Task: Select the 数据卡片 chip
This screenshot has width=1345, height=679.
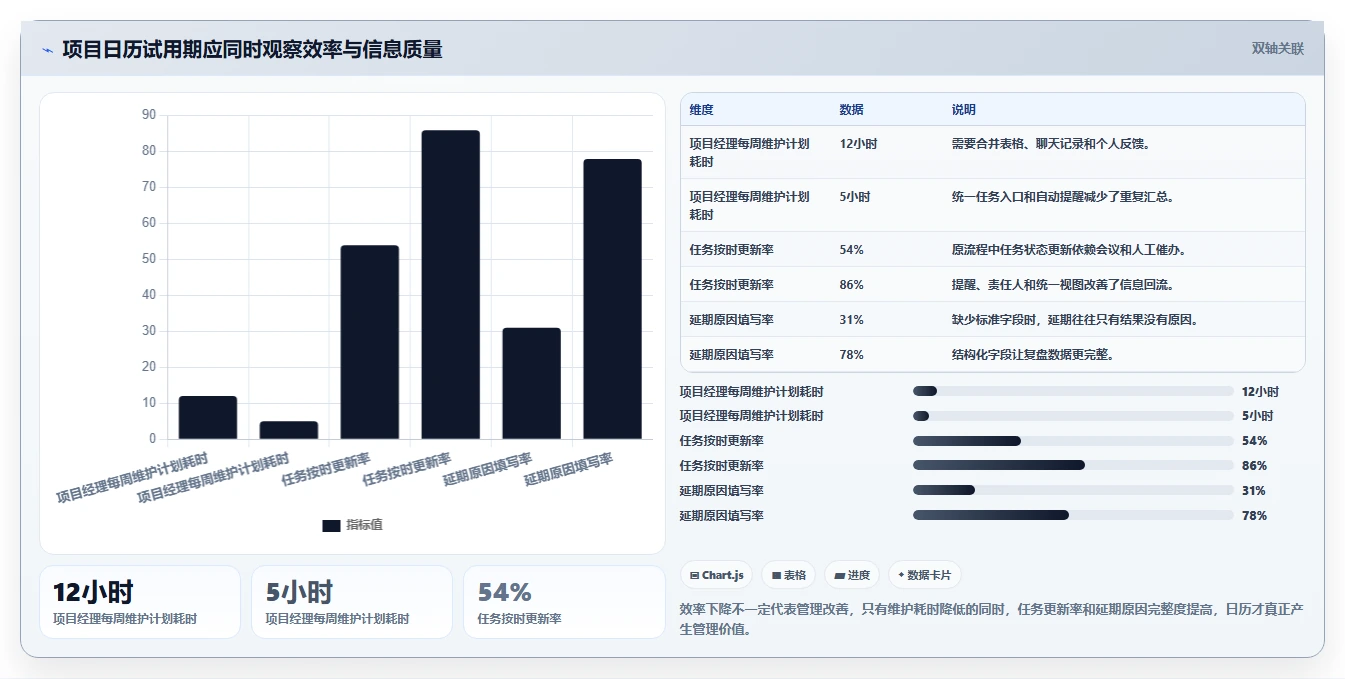Action: pyautogui.click(x=925, y=575)
